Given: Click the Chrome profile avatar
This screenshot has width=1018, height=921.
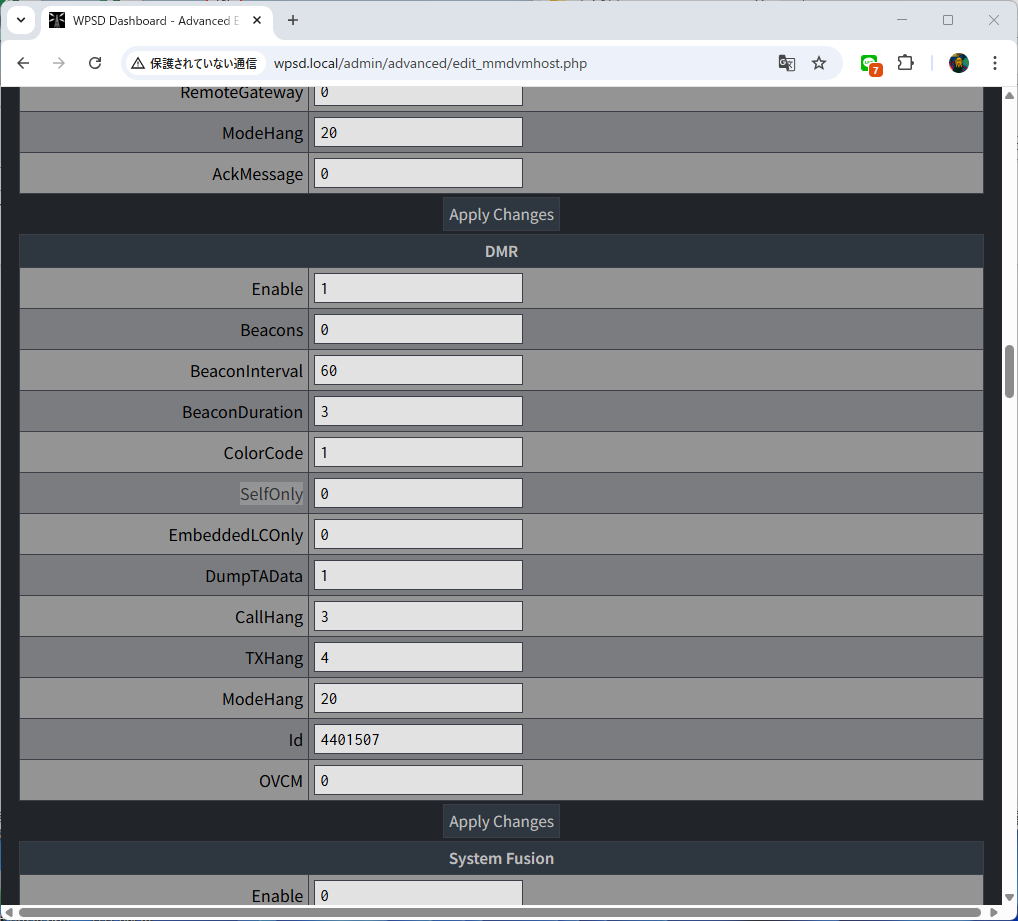Looking at the screenshot, I should [959, 63].
